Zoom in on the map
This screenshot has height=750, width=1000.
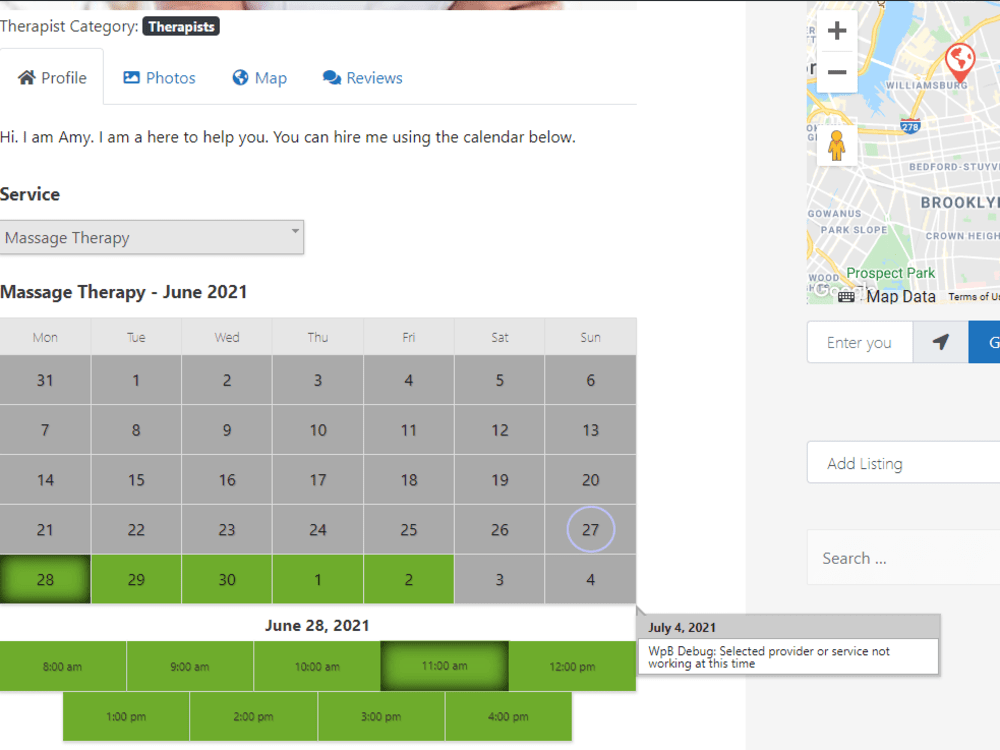pyautogui.click(x=837, y=31)
